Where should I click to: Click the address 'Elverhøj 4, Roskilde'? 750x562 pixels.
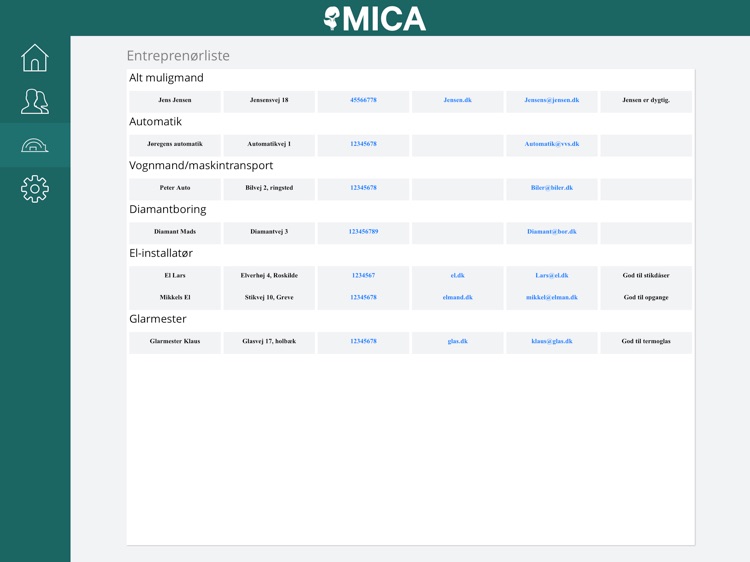pos(269,275)
